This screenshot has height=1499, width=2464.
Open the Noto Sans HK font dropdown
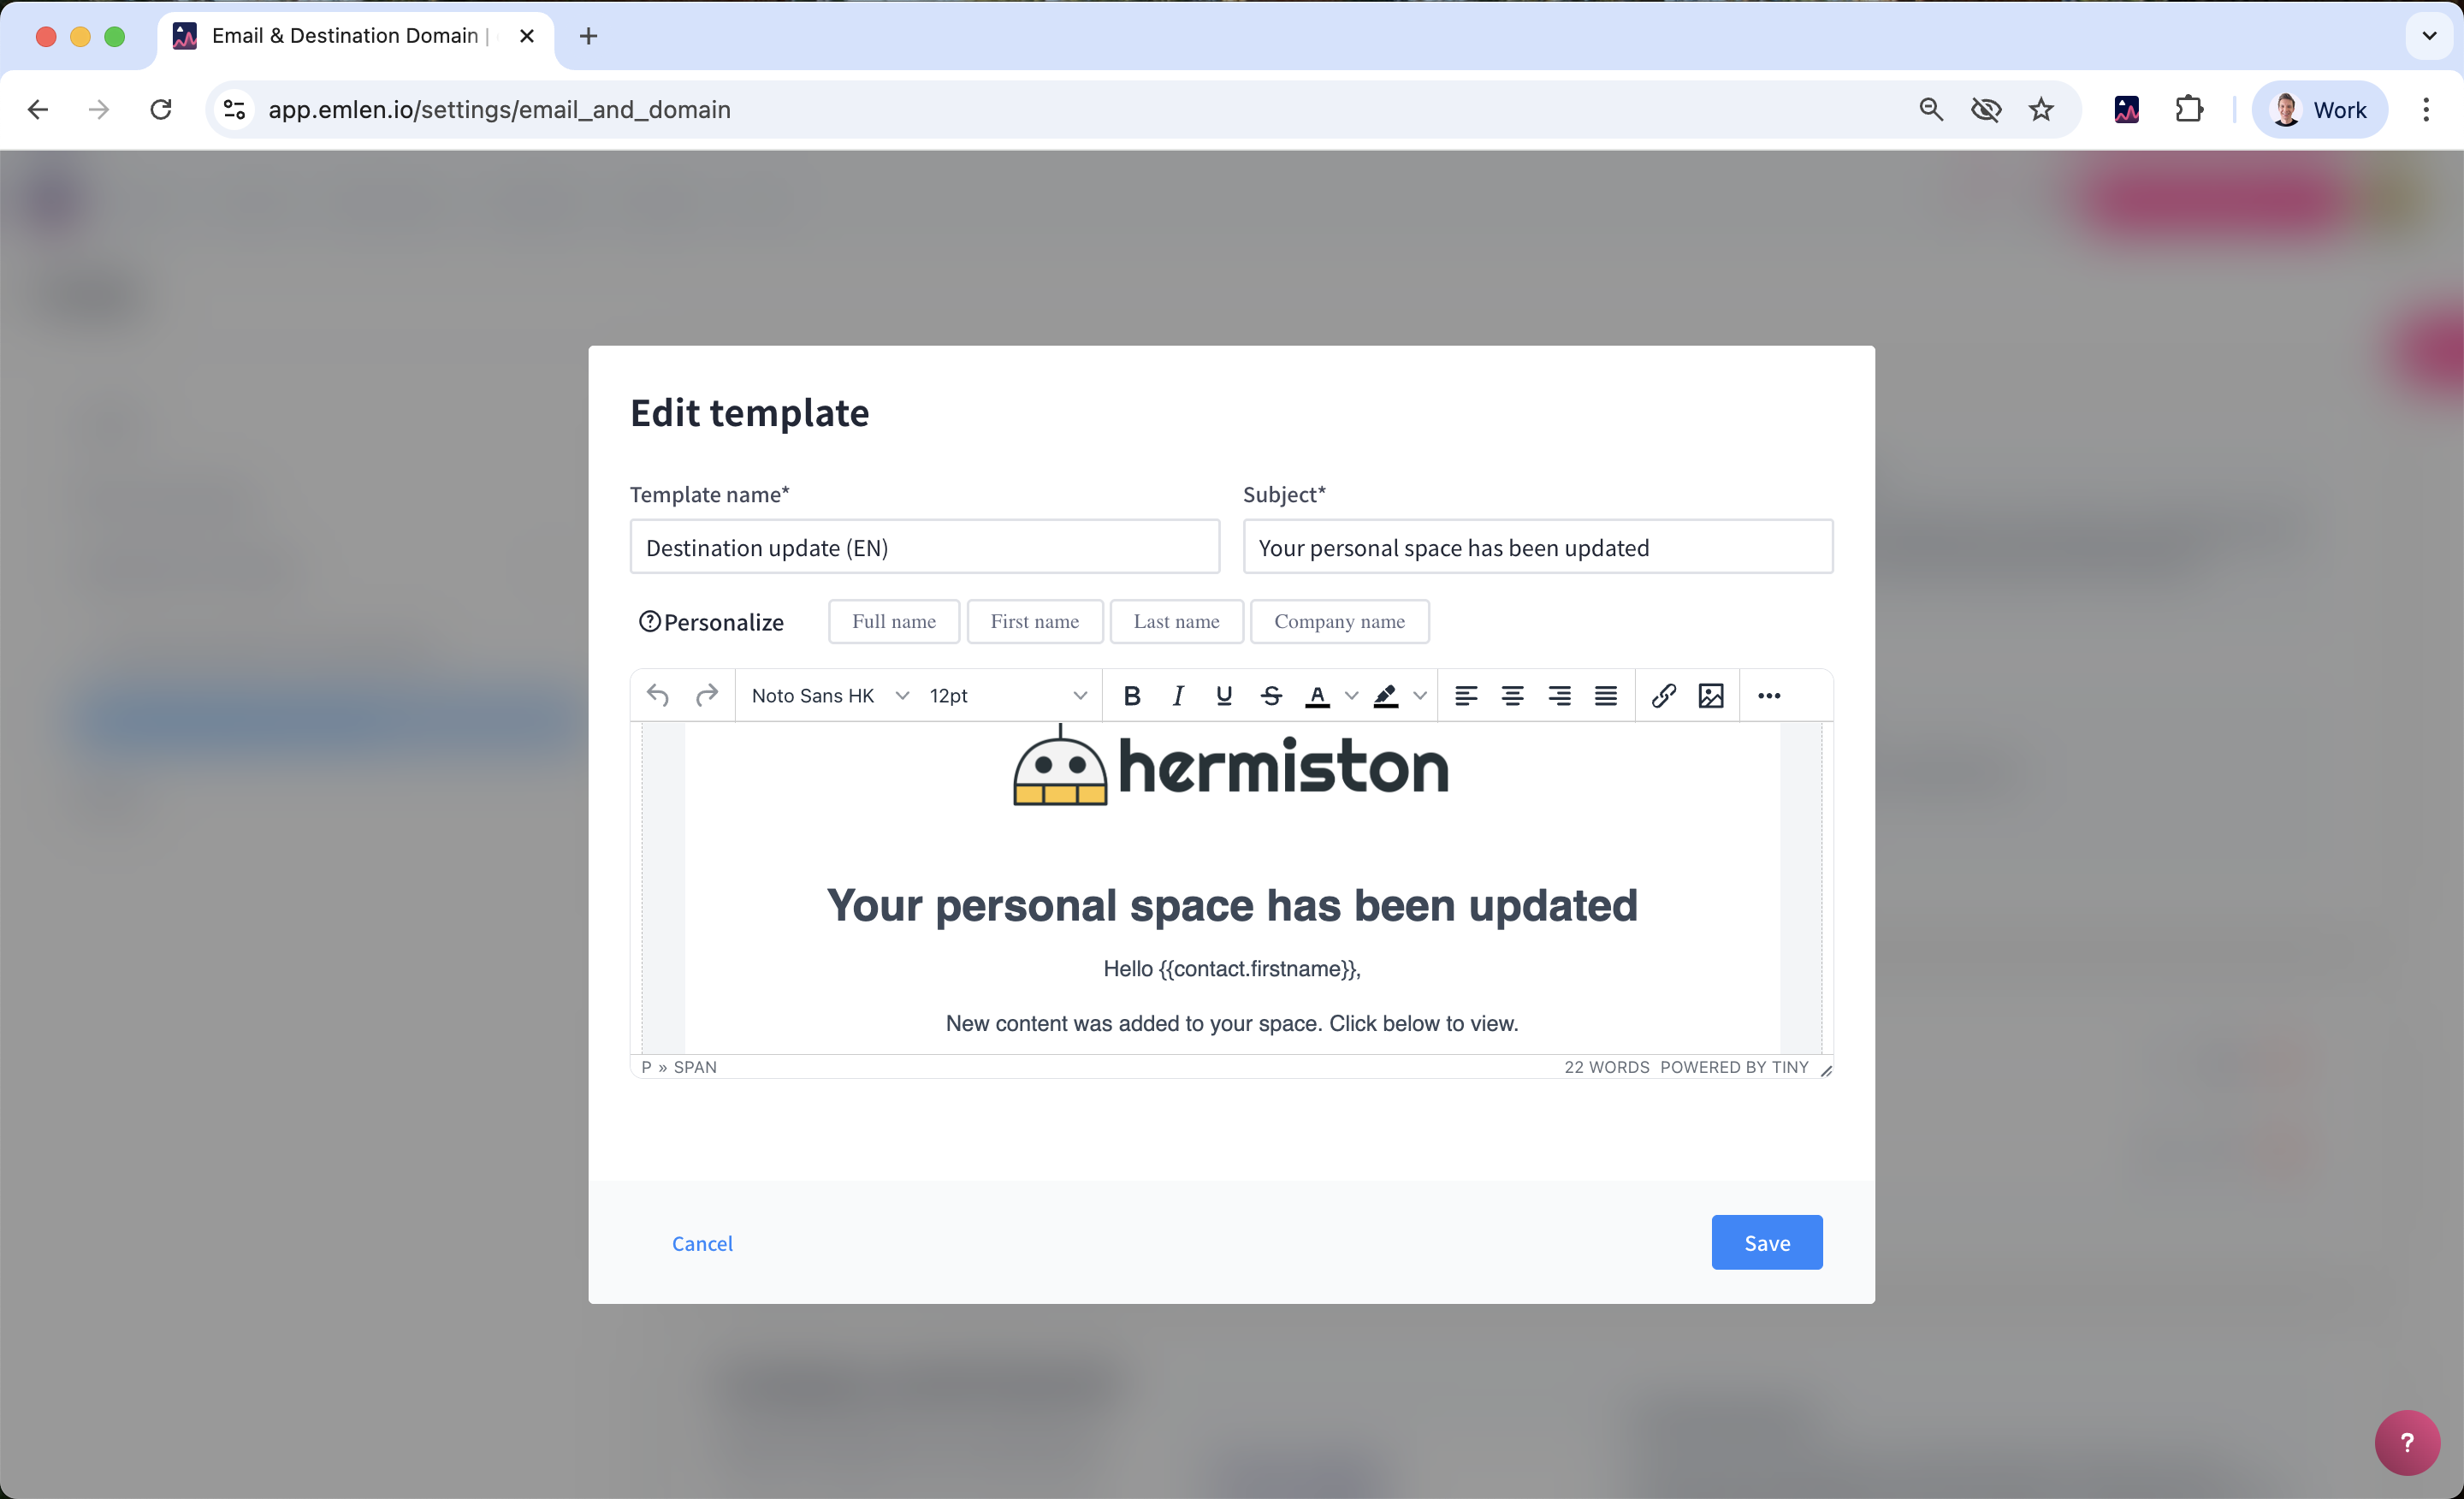(x=828, y=695)
